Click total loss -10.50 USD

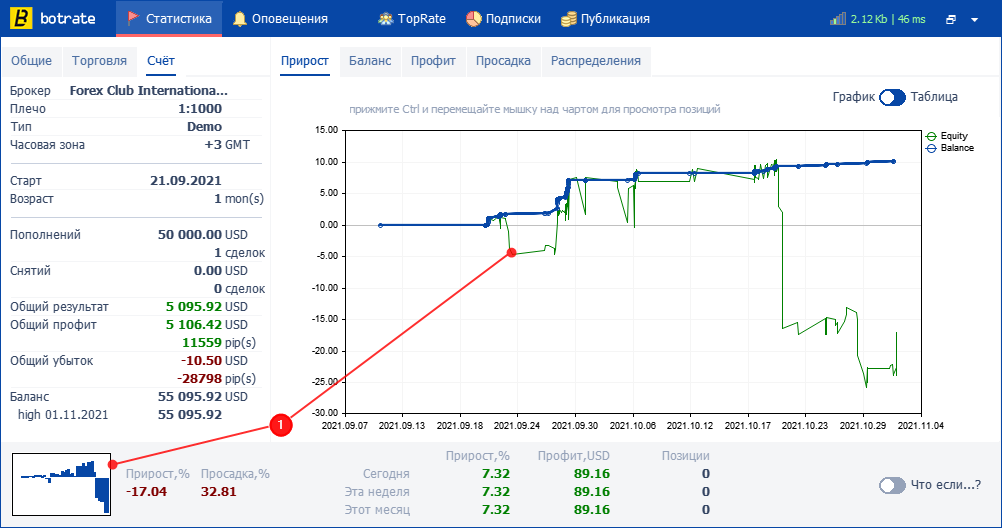click(x=214, y=361)
